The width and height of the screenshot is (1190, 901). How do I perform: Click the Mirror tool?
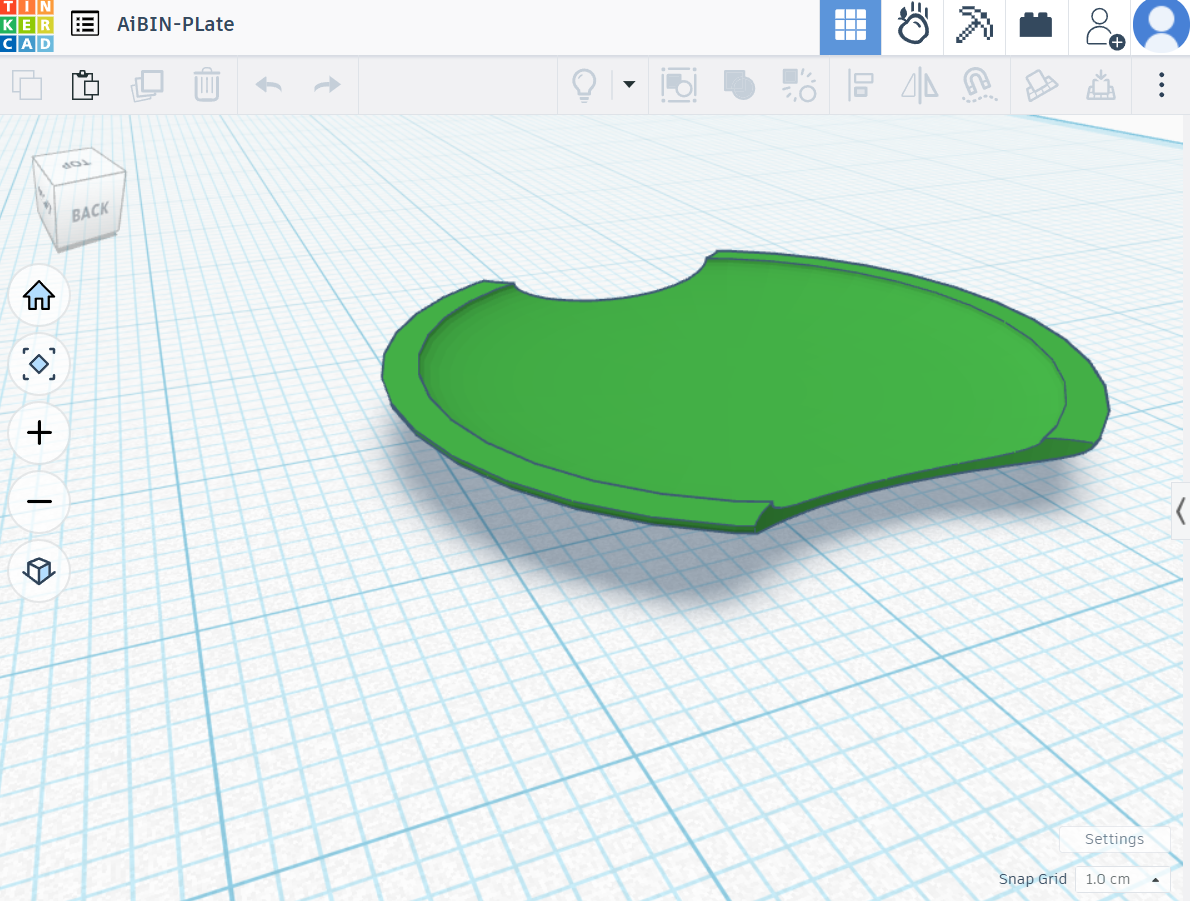[x=919, y=85]
